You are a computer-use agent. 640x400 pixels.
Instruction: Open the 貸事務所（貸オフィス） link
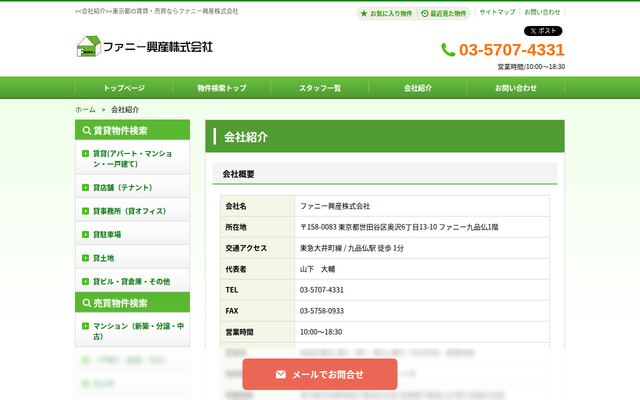tap(133, 211)
